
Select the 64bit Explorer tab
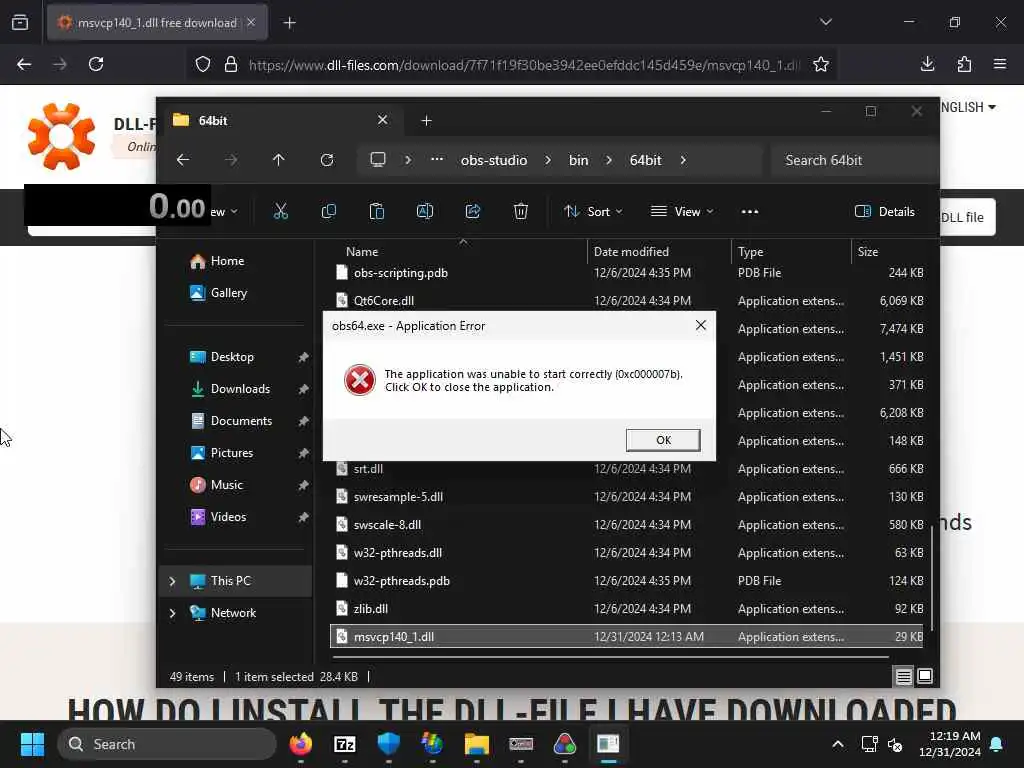point(281,121)
